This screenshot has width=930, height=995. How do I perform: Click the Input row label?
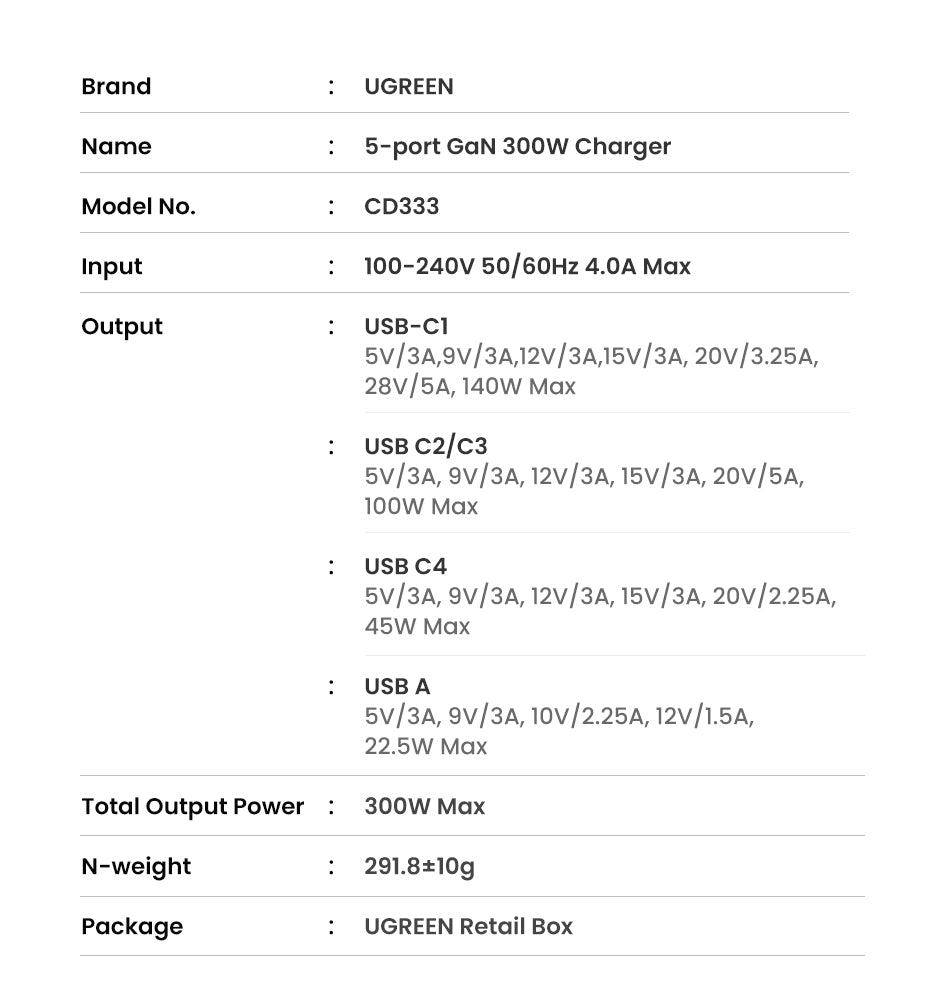(x=112, y=267)
